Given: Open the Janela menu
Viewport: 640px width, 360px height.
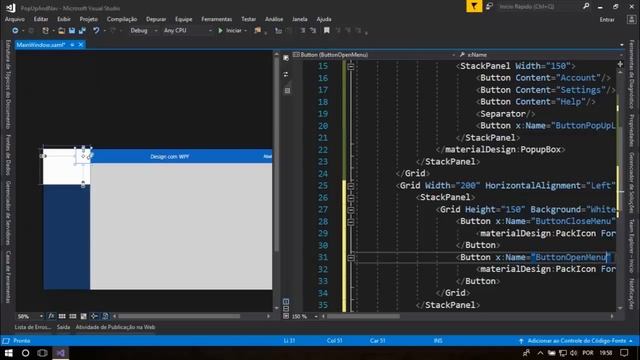Looking at the screenshot, I should tap(300, 19).
